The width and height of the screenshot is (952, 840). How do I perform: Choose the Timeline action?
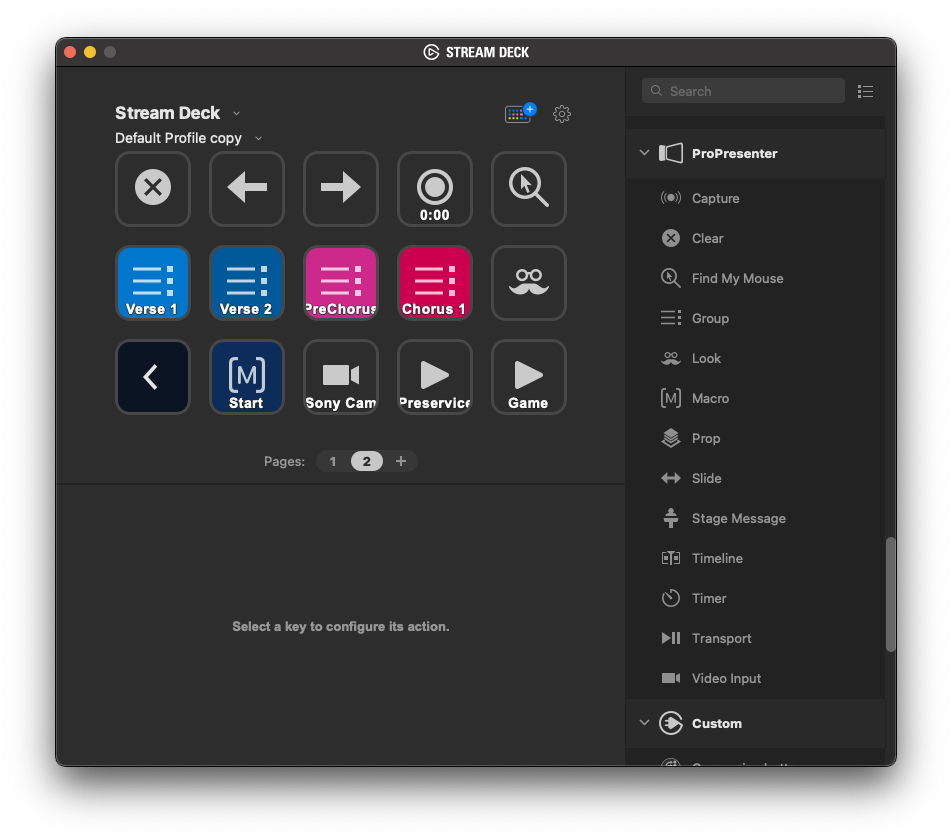click(x=755, y=559)
